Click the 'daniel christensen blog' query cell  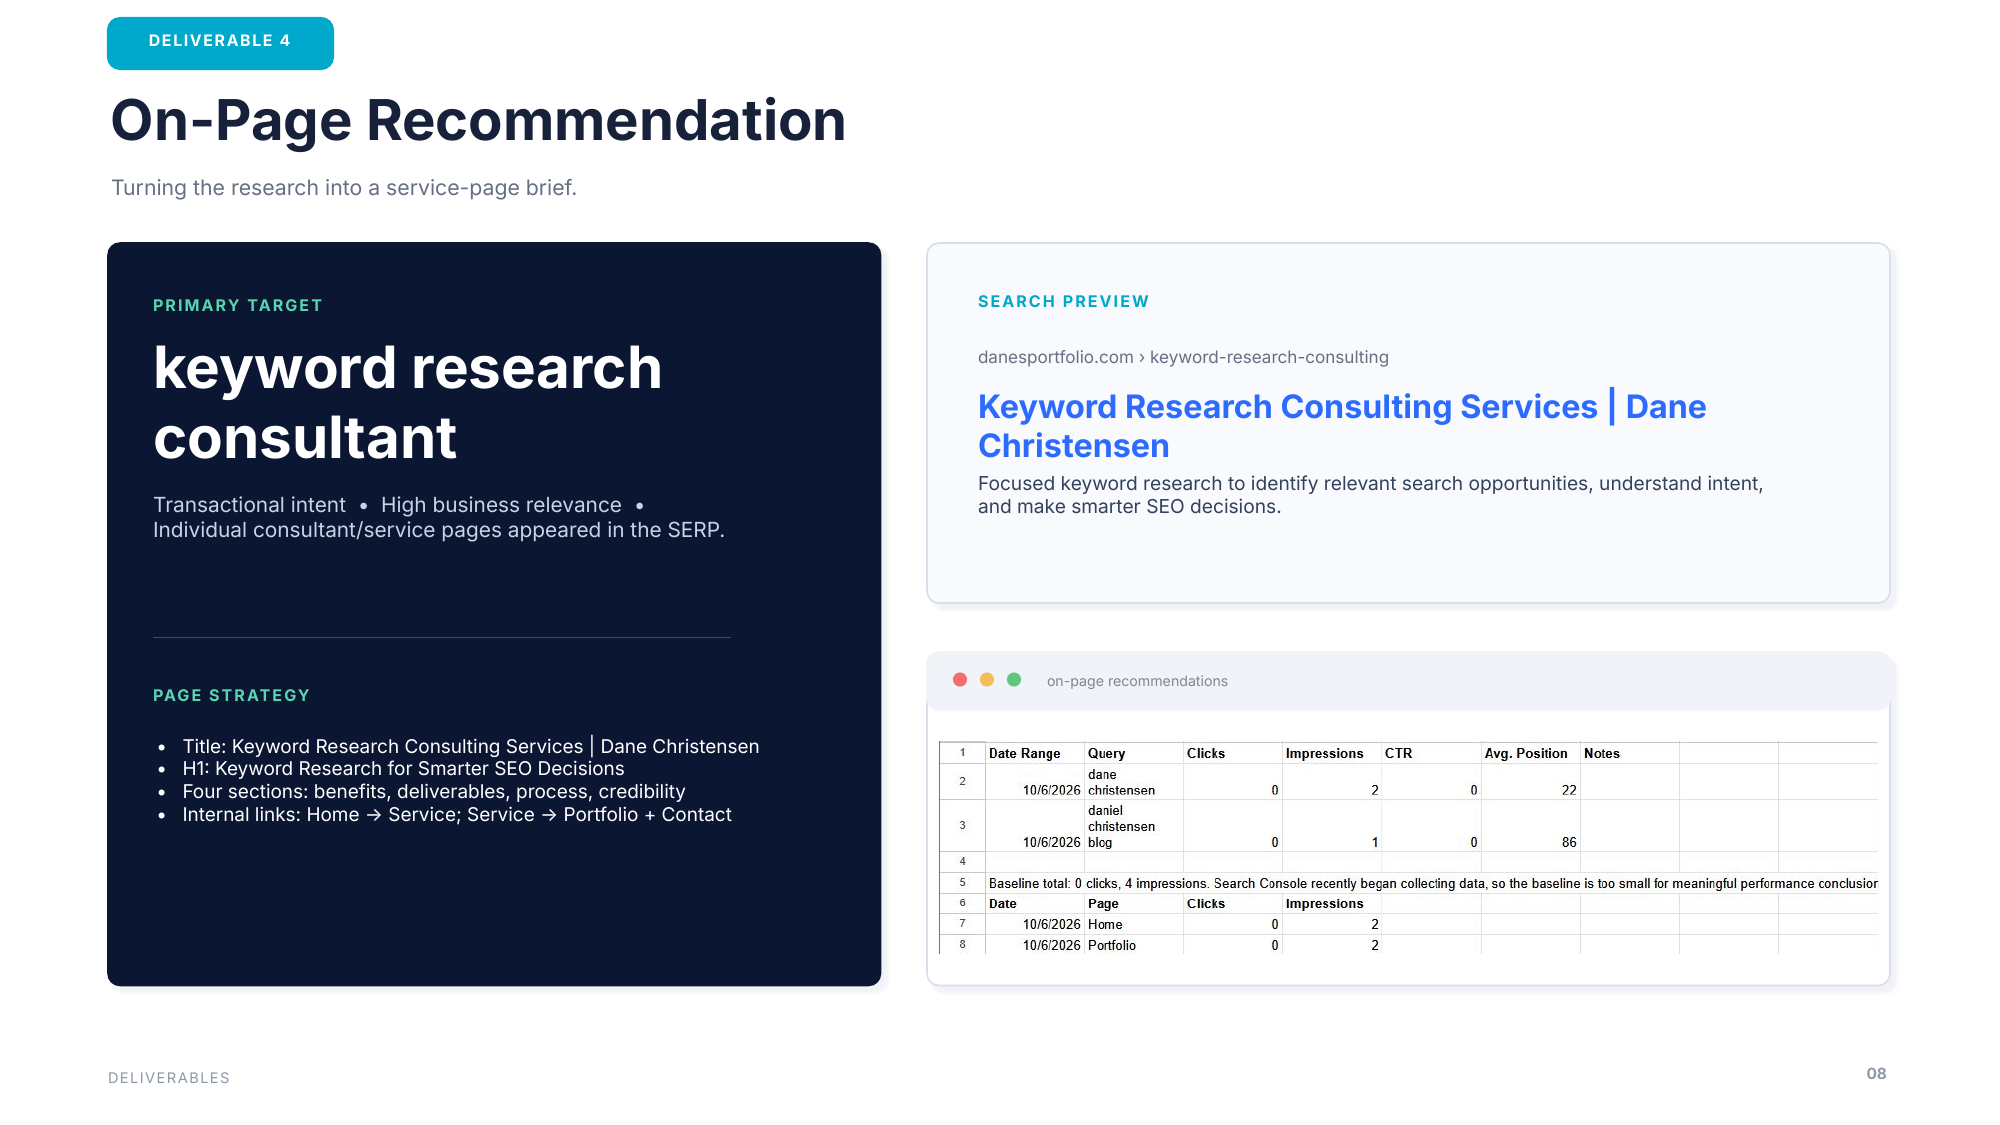(x=1134, y=826)
